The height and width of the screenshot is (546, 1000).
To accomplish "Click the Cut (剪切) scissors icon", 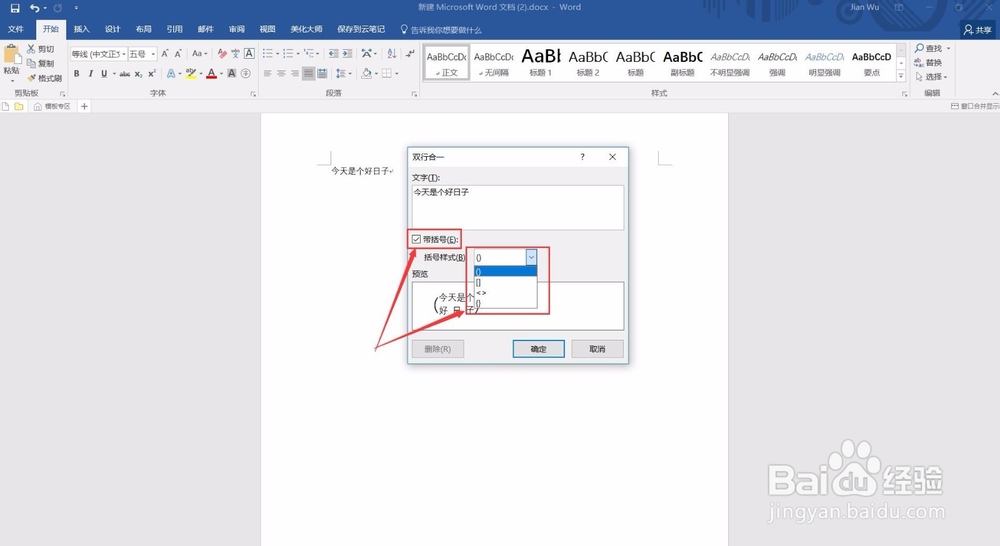I will [31, 48].
